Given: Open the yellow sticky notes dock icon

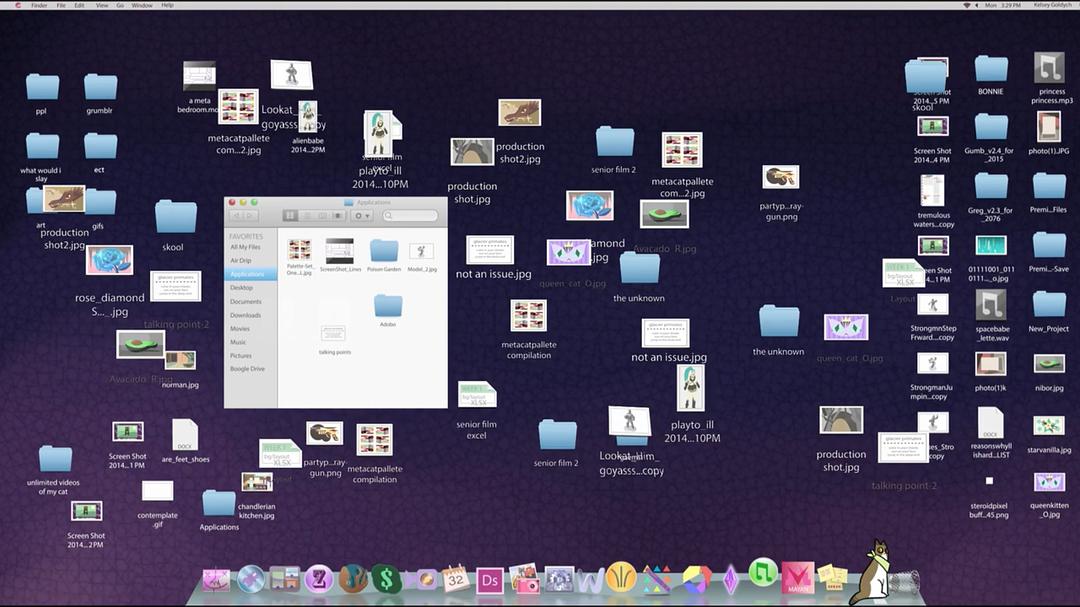Looking at the screenshot, I should (x=831, y=577).
